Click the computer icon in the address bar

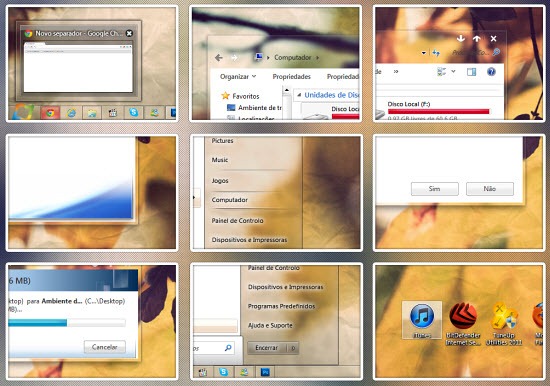click(x=259, y=57)
